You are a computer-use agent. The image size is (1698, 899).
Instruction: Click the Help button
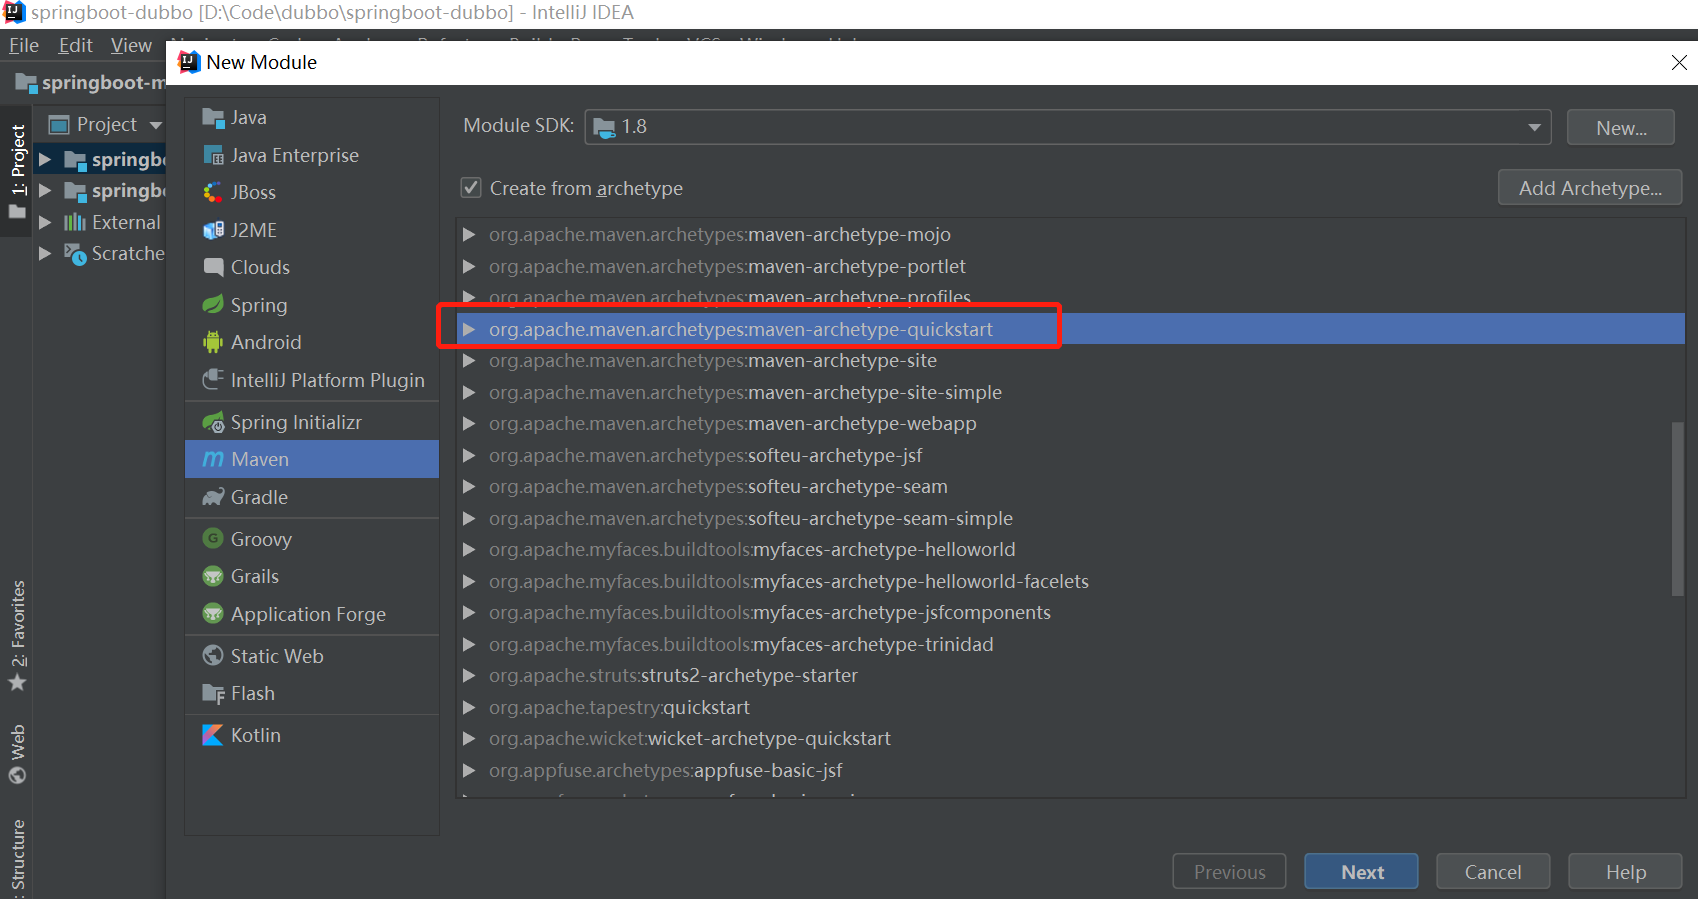click(x=1625, y=872)
